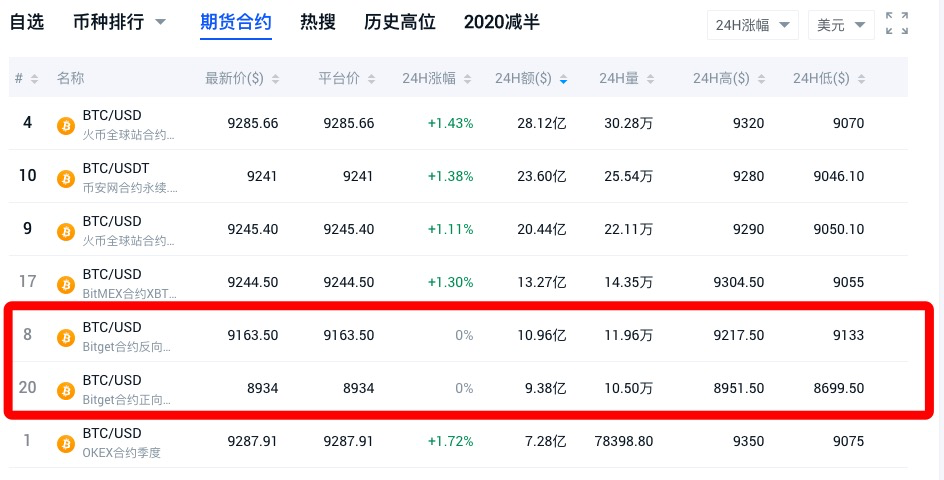Open the 美元 currency dropdown

[x=841, y=25]
